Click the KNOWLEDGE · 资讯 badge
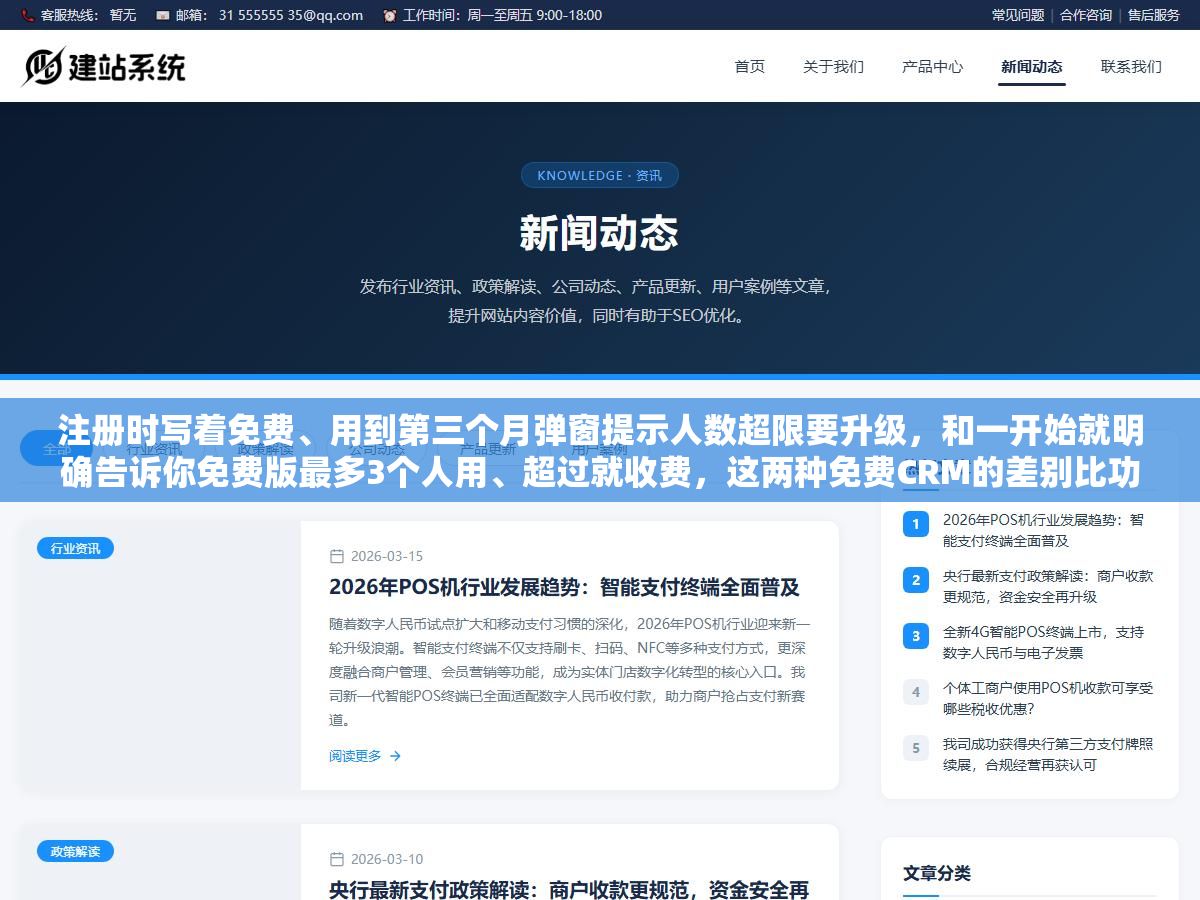Viewport: 1200px width, 900px height. pos(600,175)
